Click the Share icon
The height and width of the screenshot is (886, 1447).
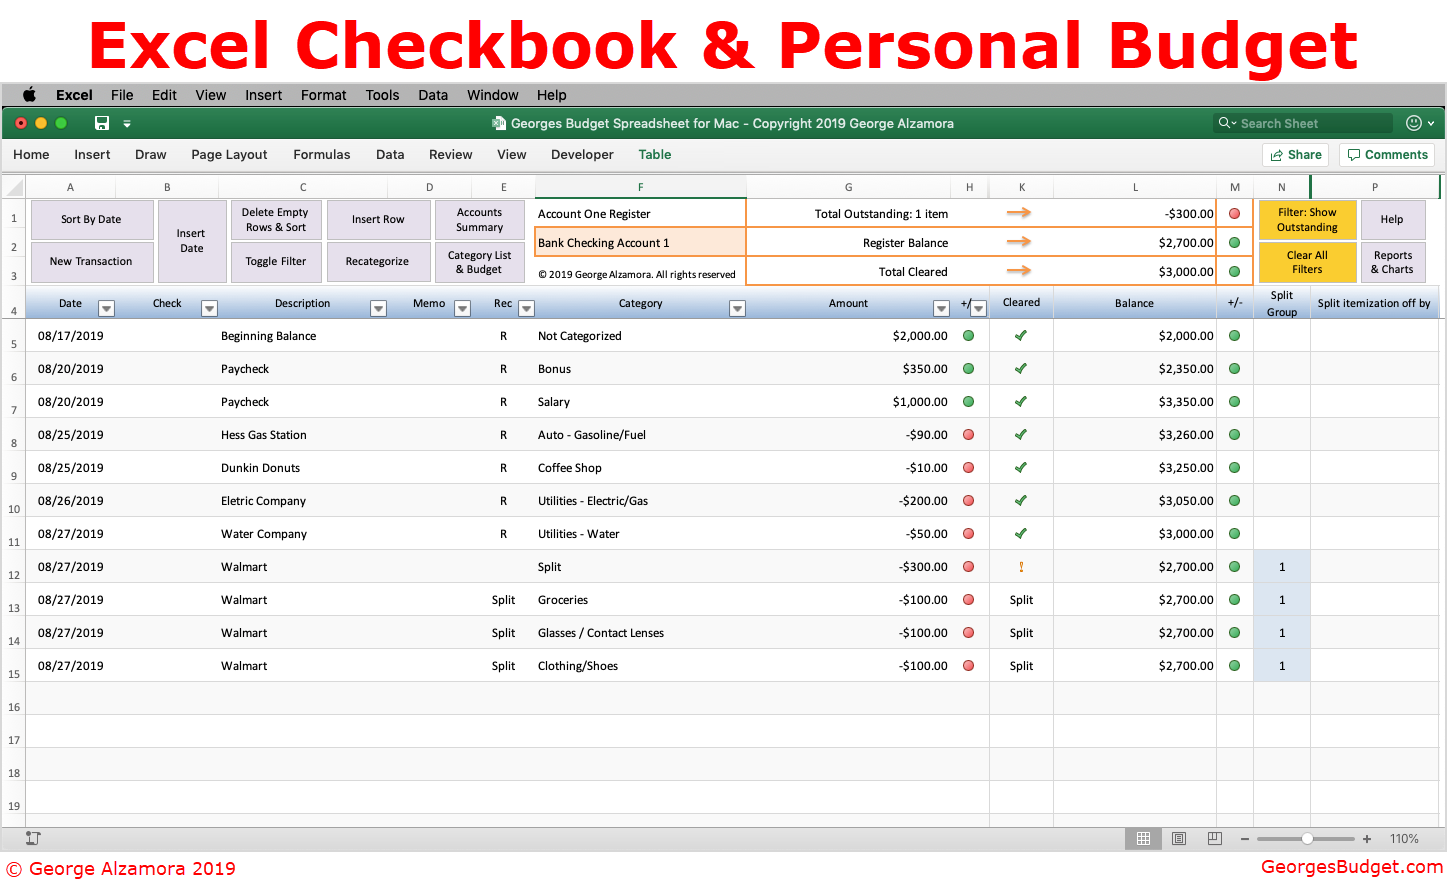point(1295,154)
